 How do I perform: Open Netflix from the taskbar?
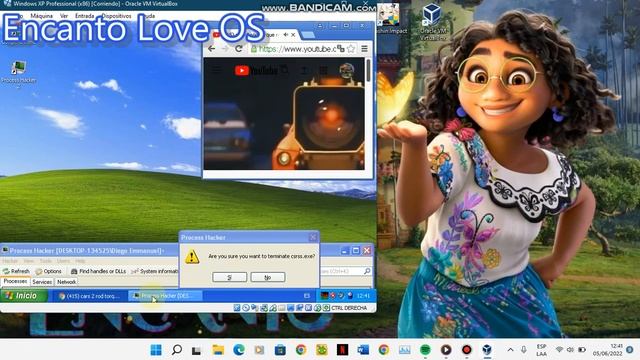click(x=342, y=350)
